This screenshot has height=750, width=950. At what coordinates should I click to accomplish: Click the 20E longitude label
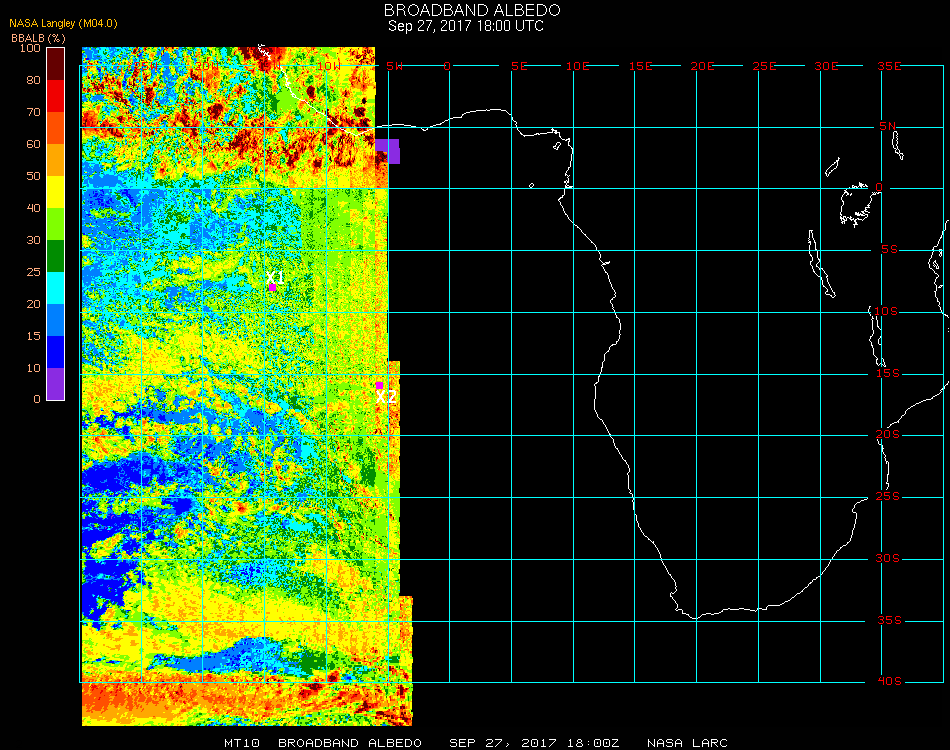tap(702, 66)
